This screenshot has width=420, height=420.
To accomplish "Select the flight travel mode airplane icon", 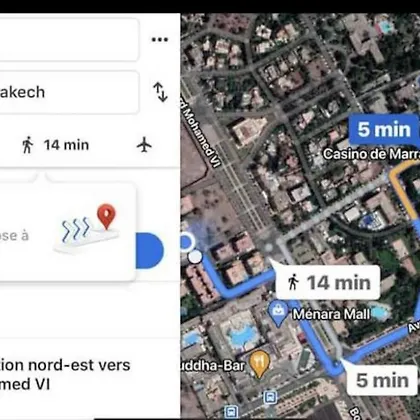I will [x=144, y=145].
